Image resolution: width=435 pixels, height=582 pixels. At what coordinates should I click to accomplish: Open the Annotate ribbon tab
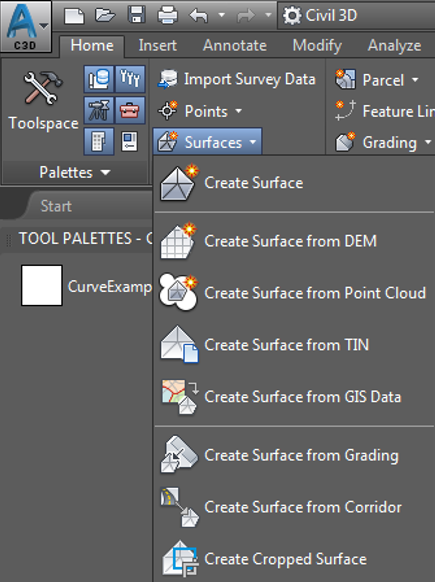pos(235,46)
